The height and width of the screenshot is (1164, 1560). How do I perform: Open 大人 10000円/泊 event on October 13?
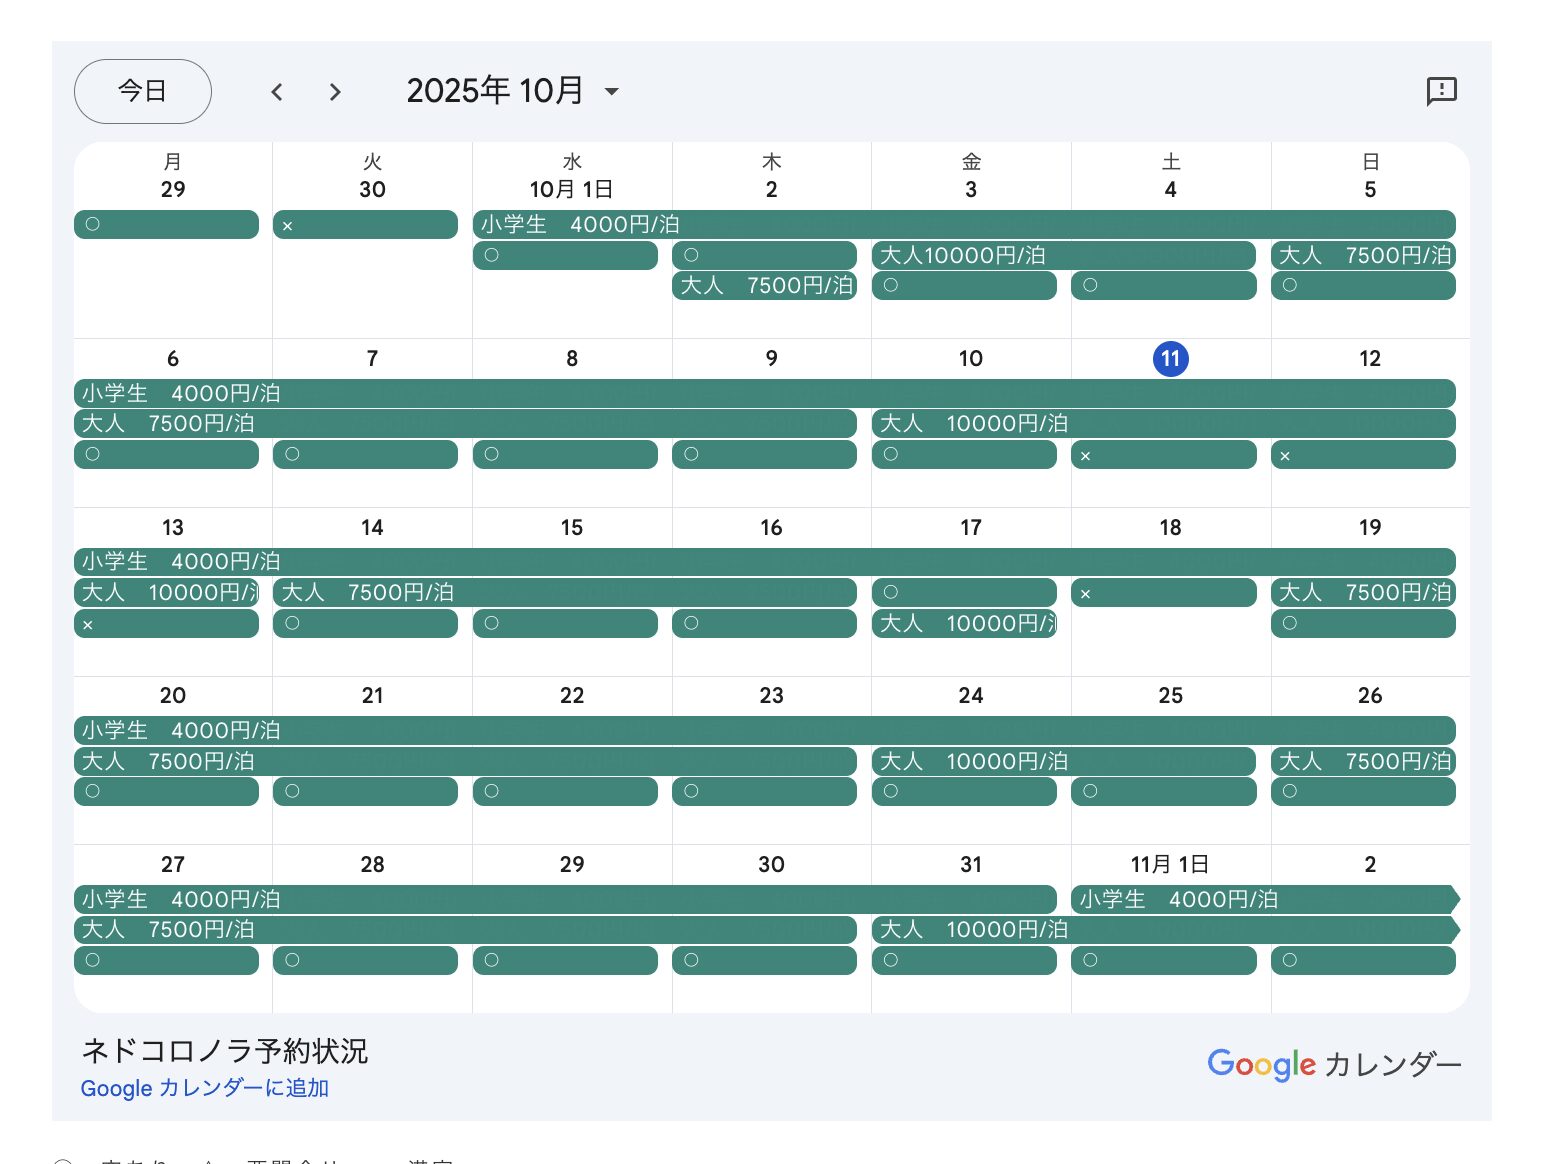coord(166,593)
